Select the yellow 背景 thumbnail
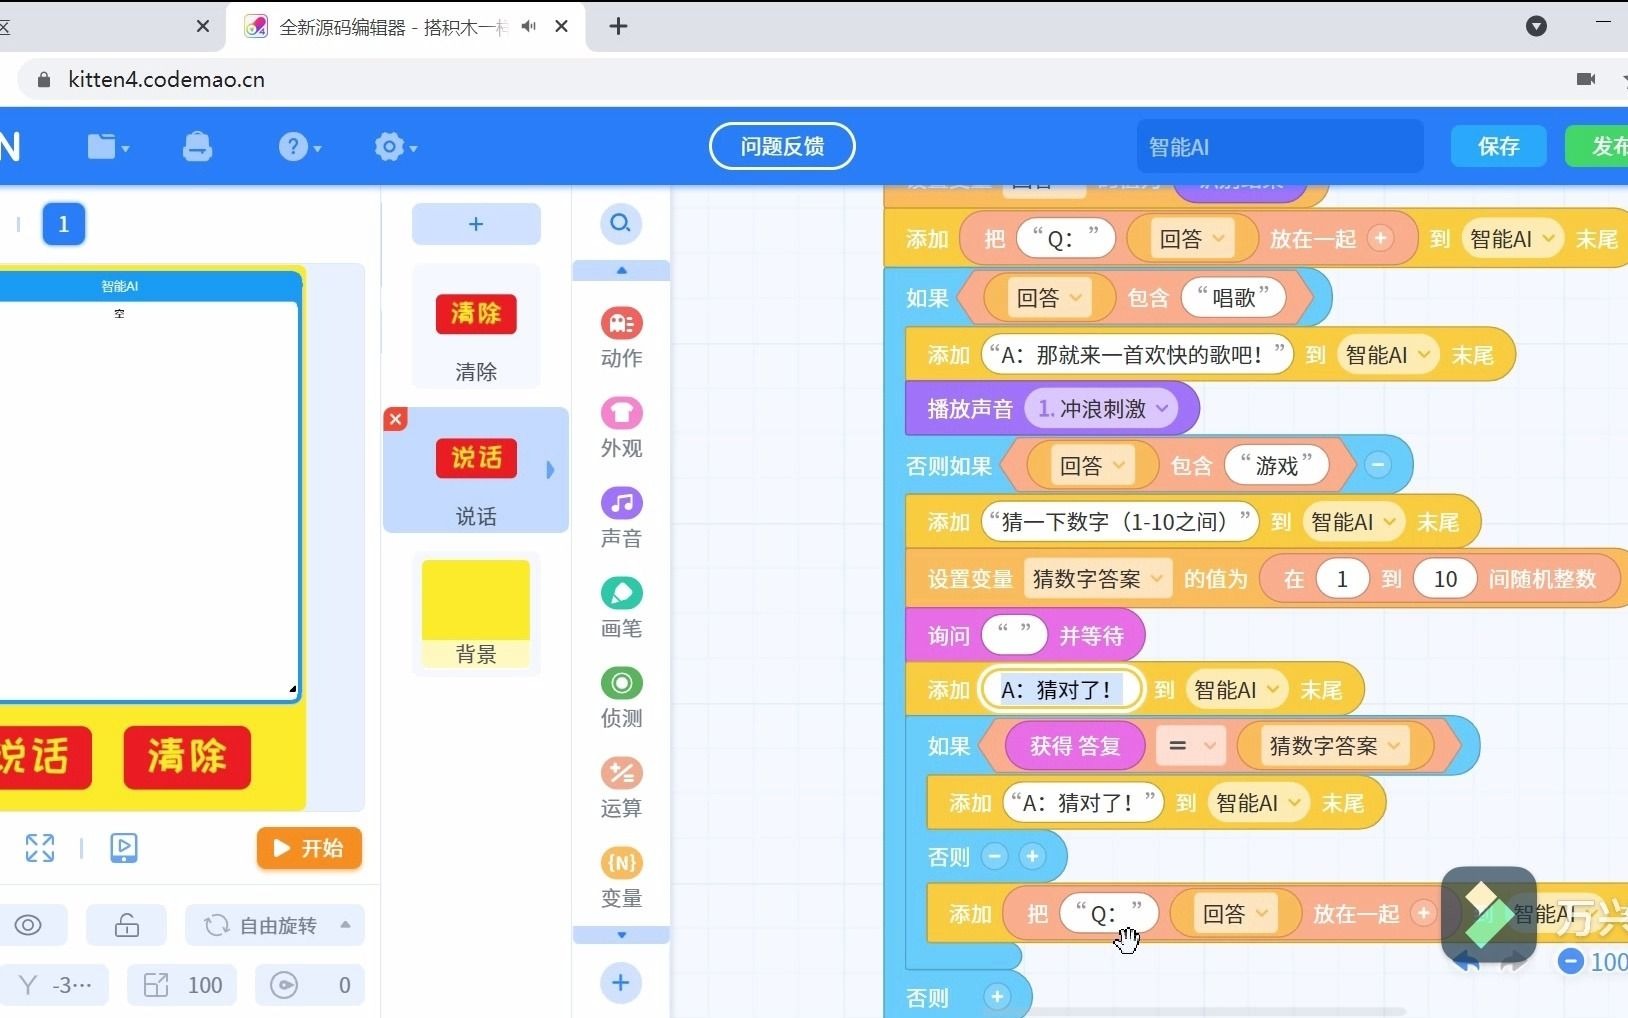This screenshot has height=1018, width=1628. [x=476, y=613]
